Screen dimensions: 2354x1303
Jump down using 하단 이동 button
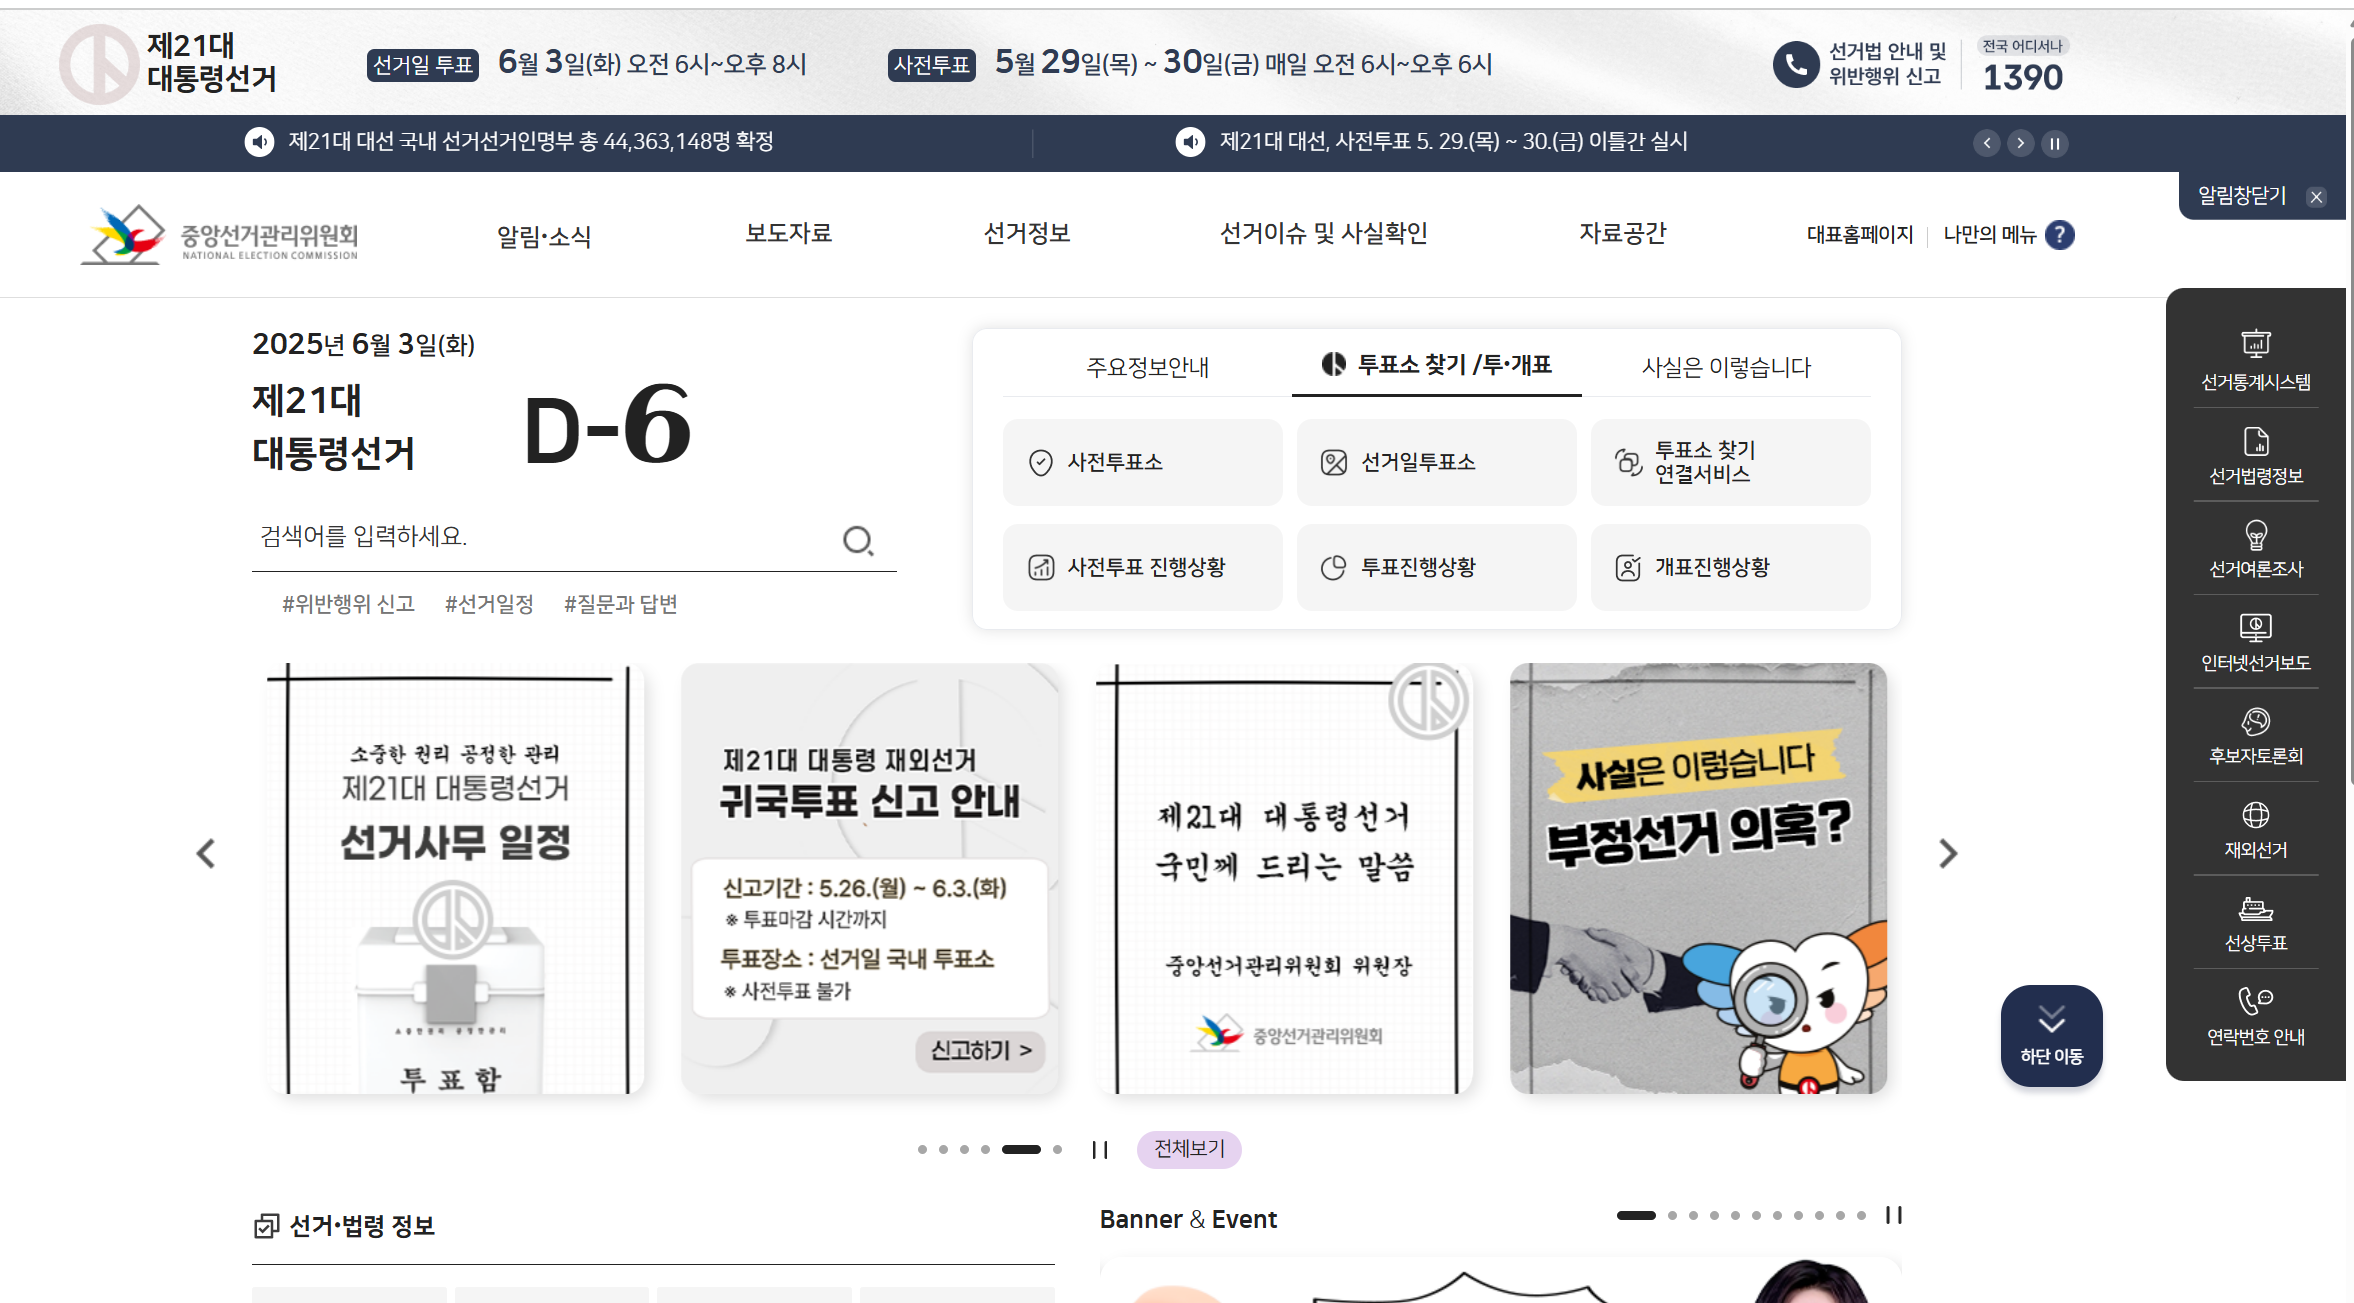(x=2051, y=1035)
